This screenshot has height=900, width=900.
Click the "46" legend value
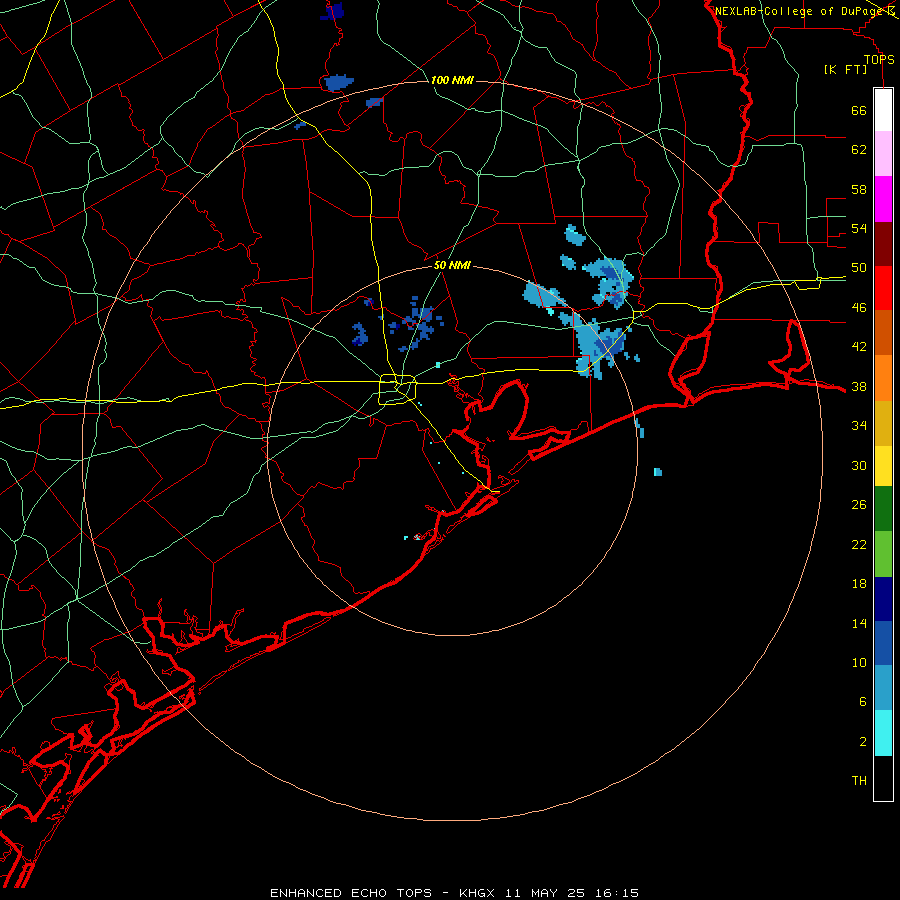pyautogui.click(x=859, y=308)
